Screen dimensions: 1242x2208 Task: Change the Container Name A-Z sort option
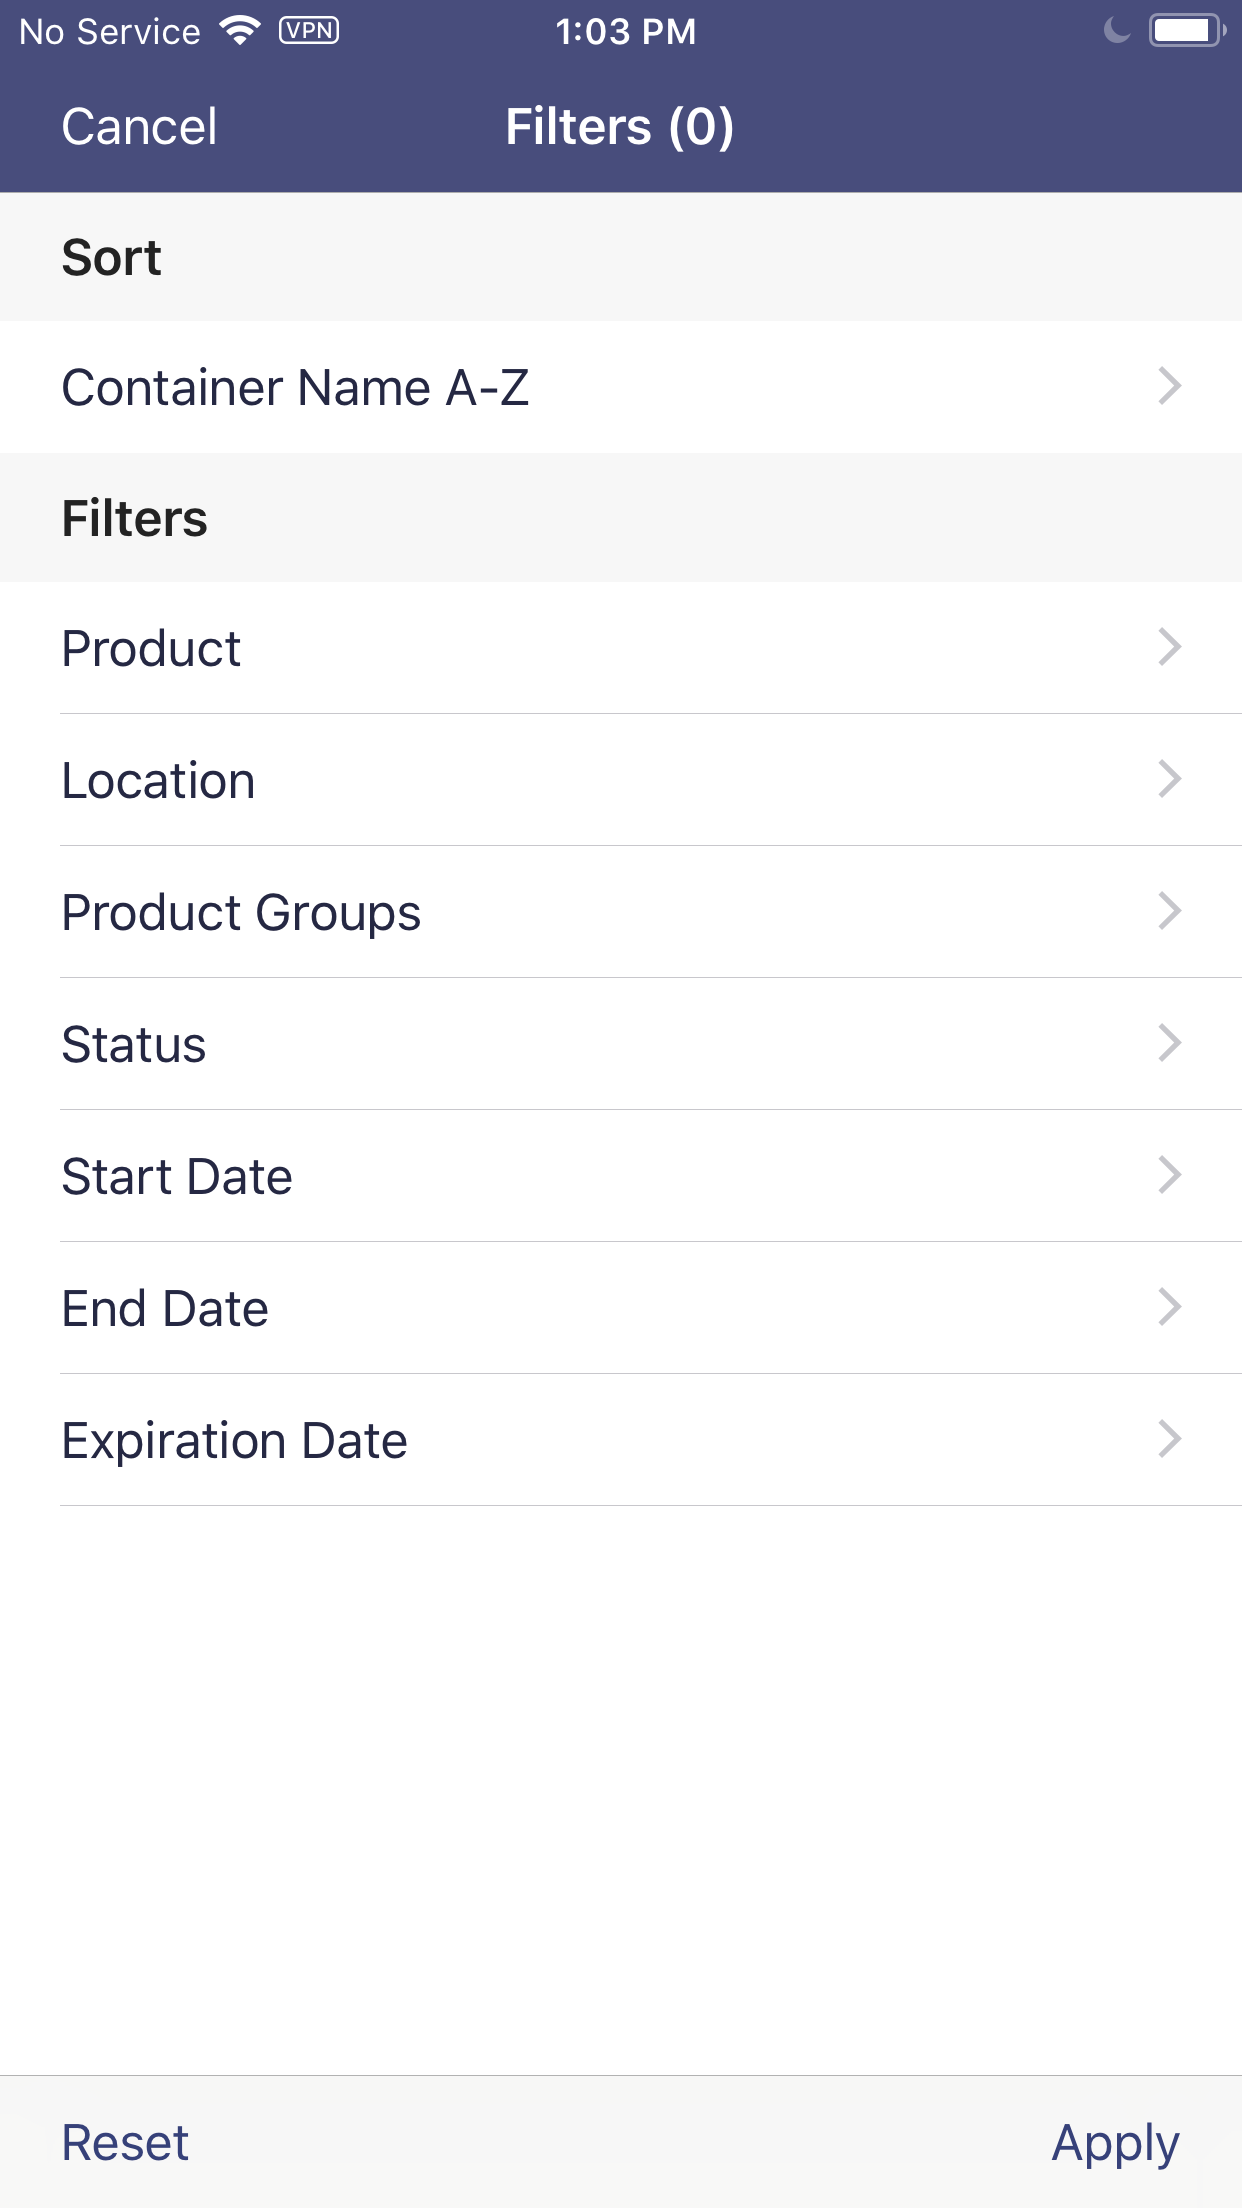point(621,387)
